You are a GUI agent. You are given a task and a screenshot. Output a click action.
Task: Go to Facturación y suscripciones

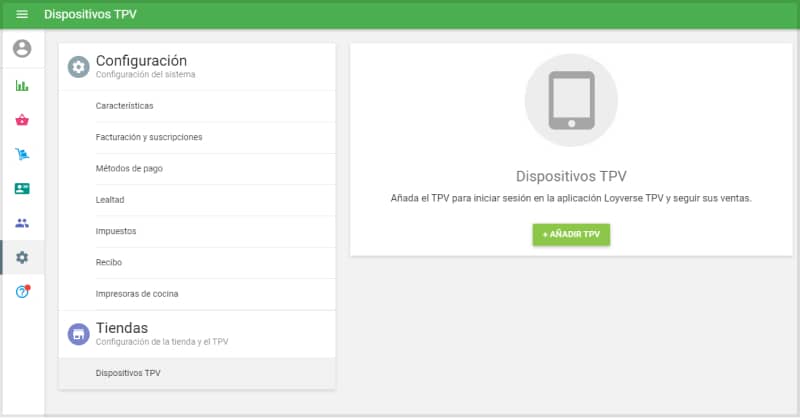point(149,137)
